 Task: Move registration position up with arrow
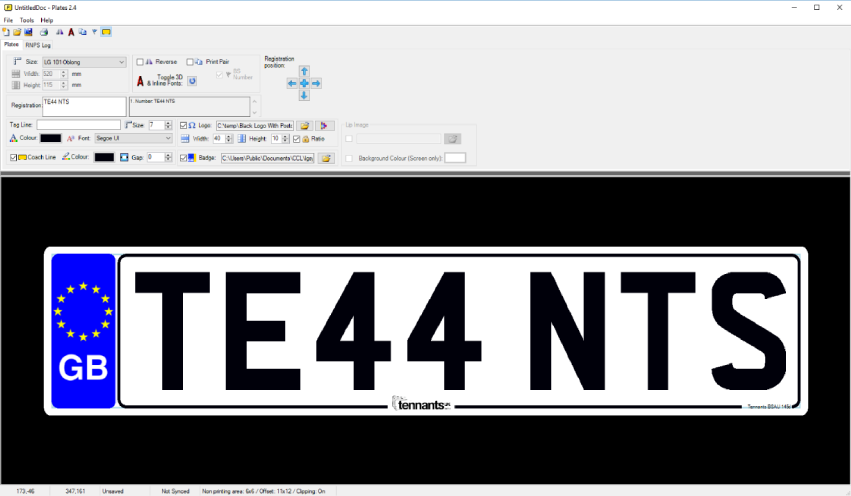pyautogui.click(x=304, y=71)
